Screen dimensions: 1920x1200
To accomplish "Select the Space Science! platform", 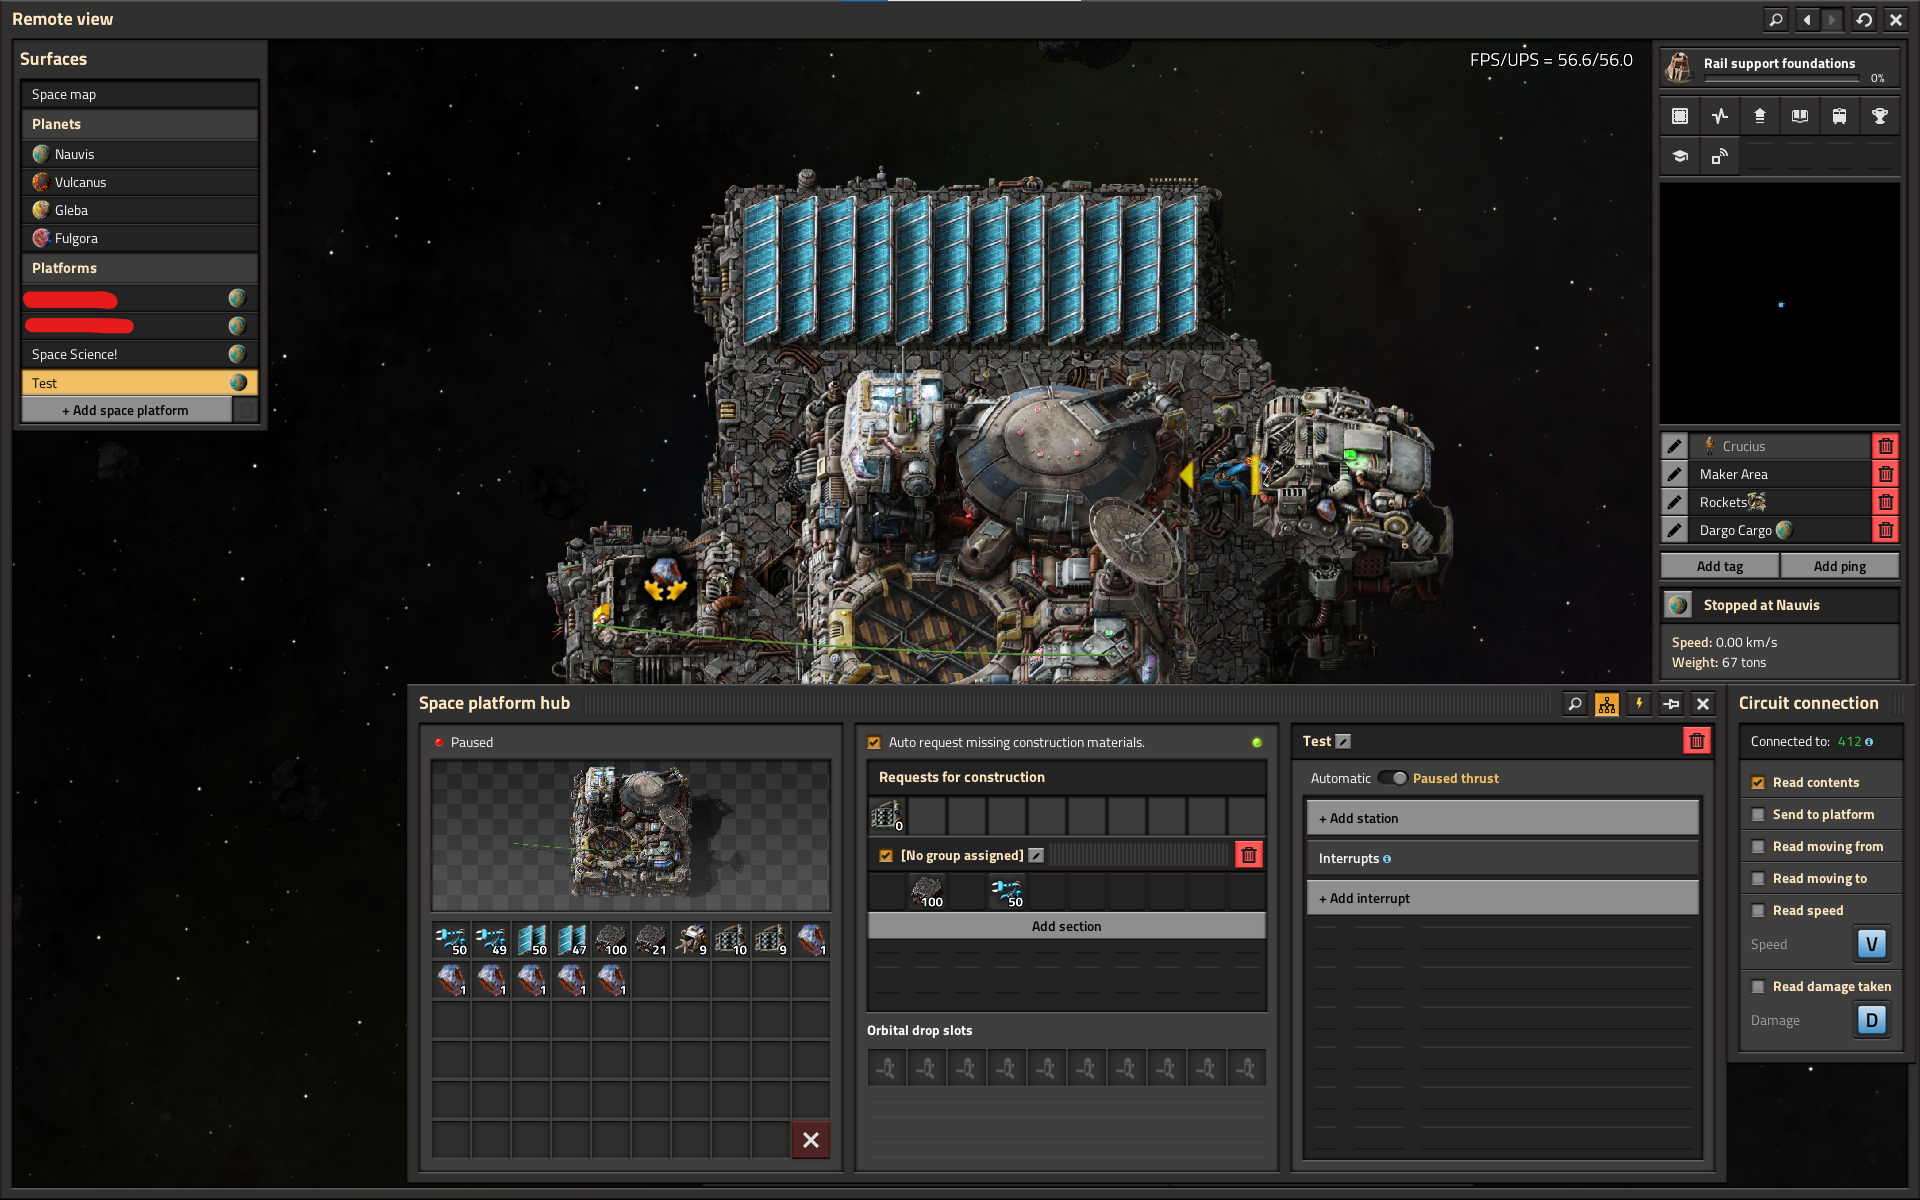I will pos(140,354).
